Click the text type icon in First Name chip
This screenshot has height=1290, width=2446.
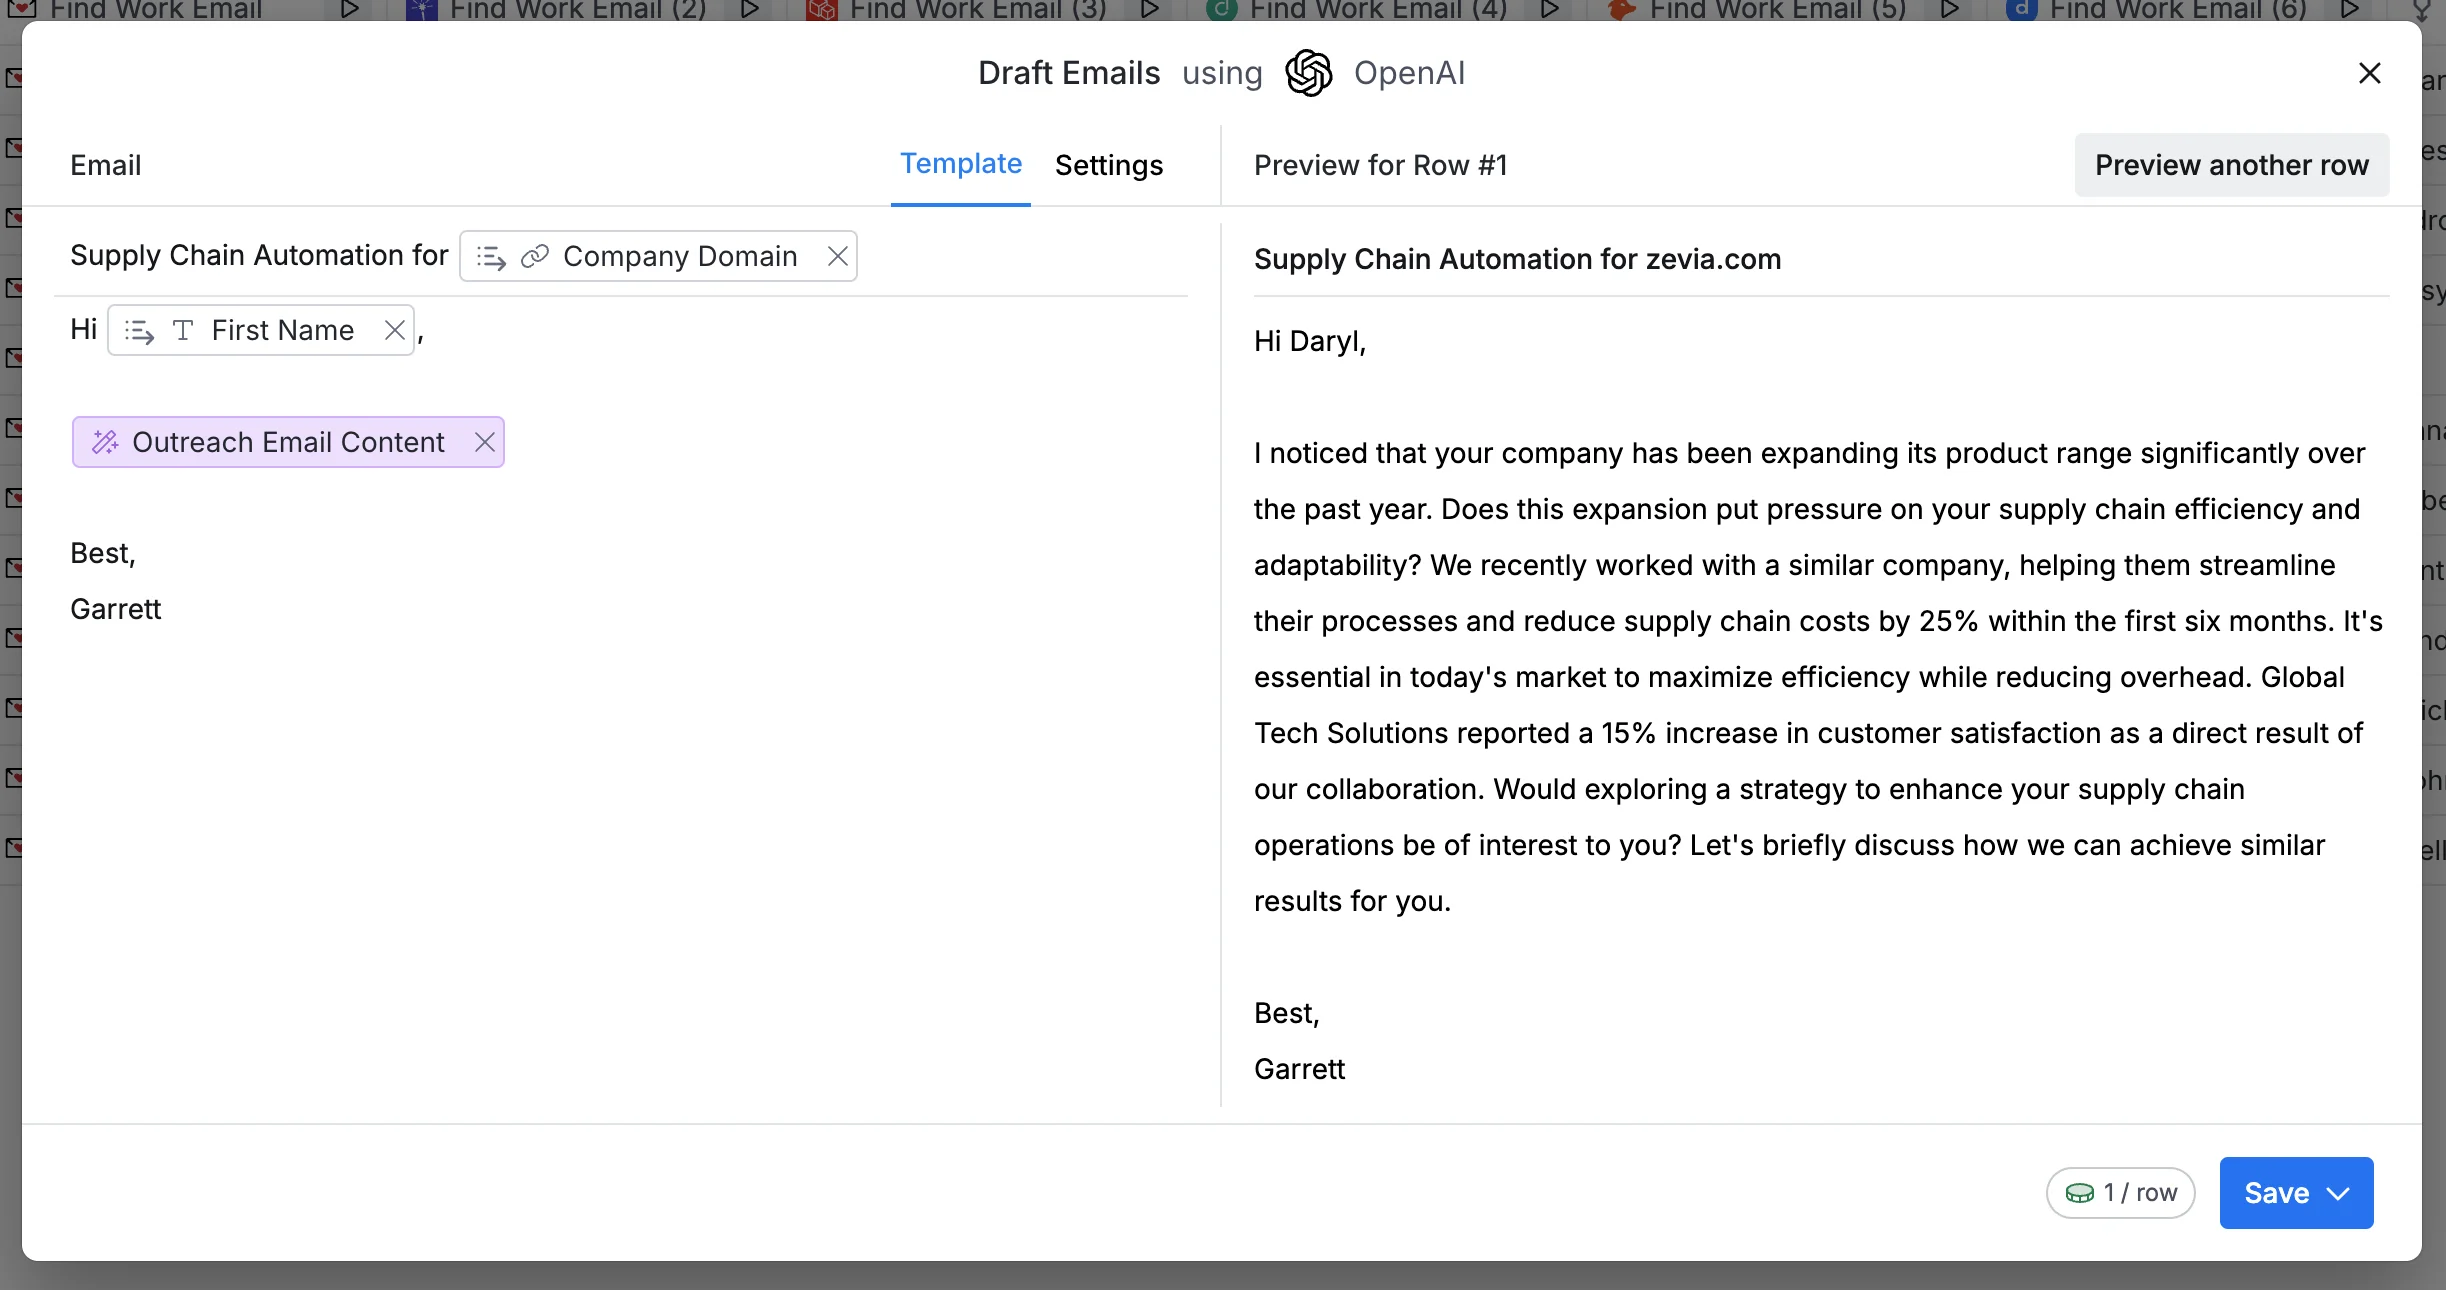pos(183,330)
